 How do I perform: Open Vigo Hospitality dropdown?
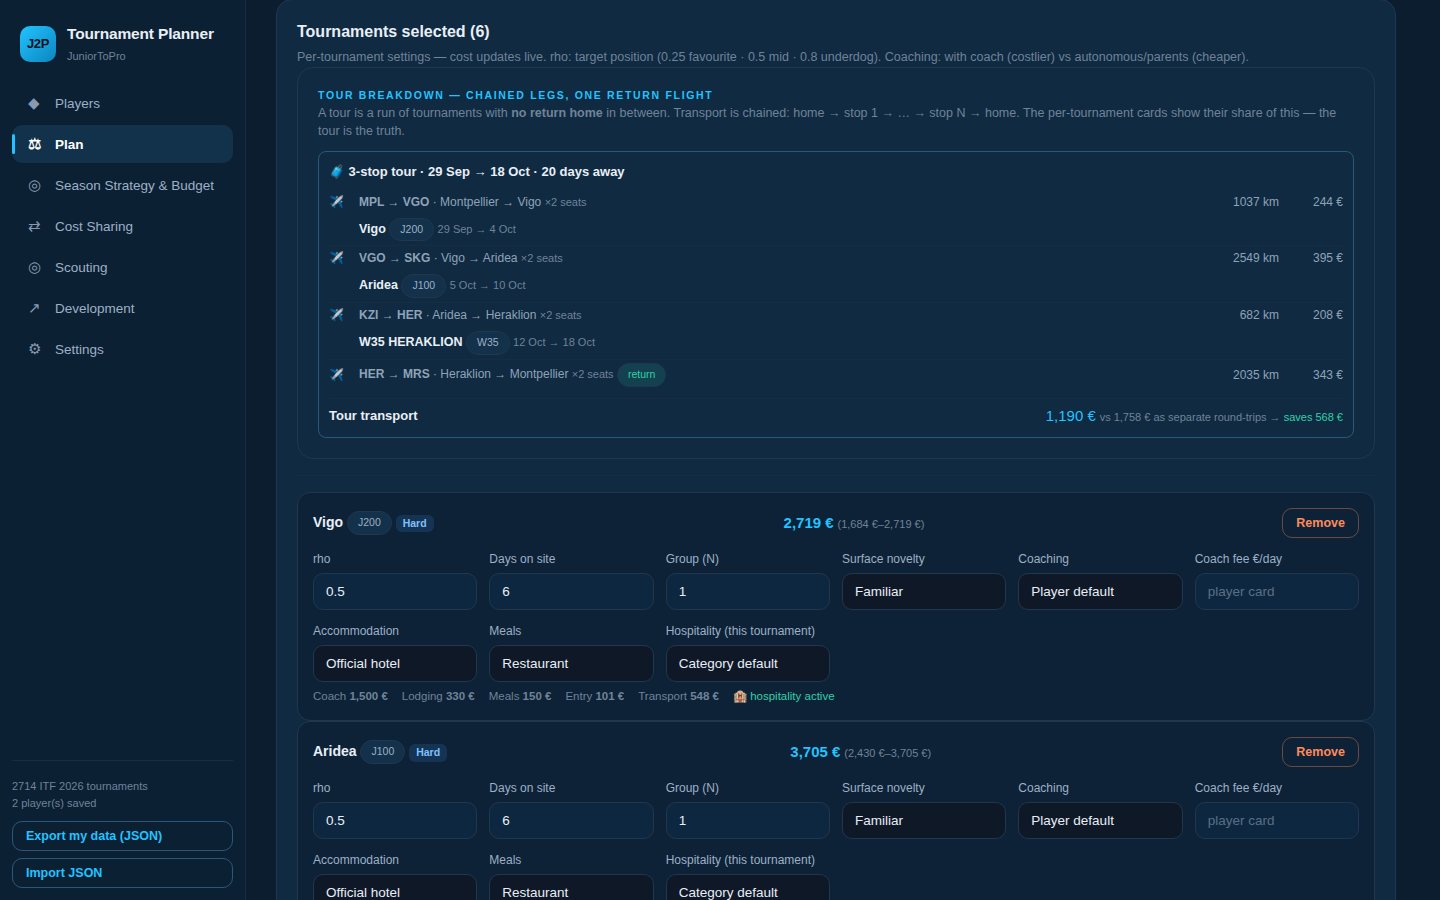point(747,664)
